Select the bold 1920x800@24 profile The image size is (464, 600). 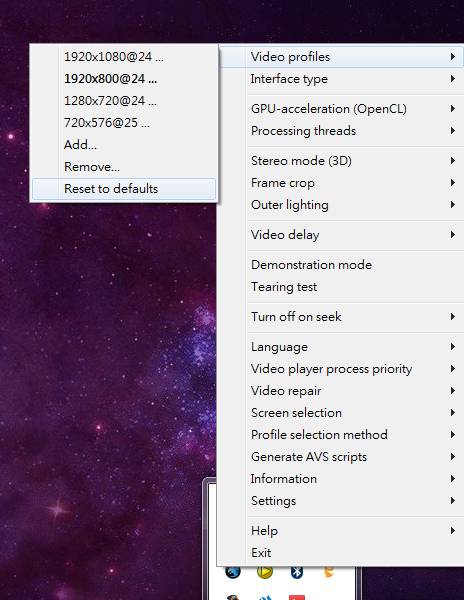(x=124, y=79)
